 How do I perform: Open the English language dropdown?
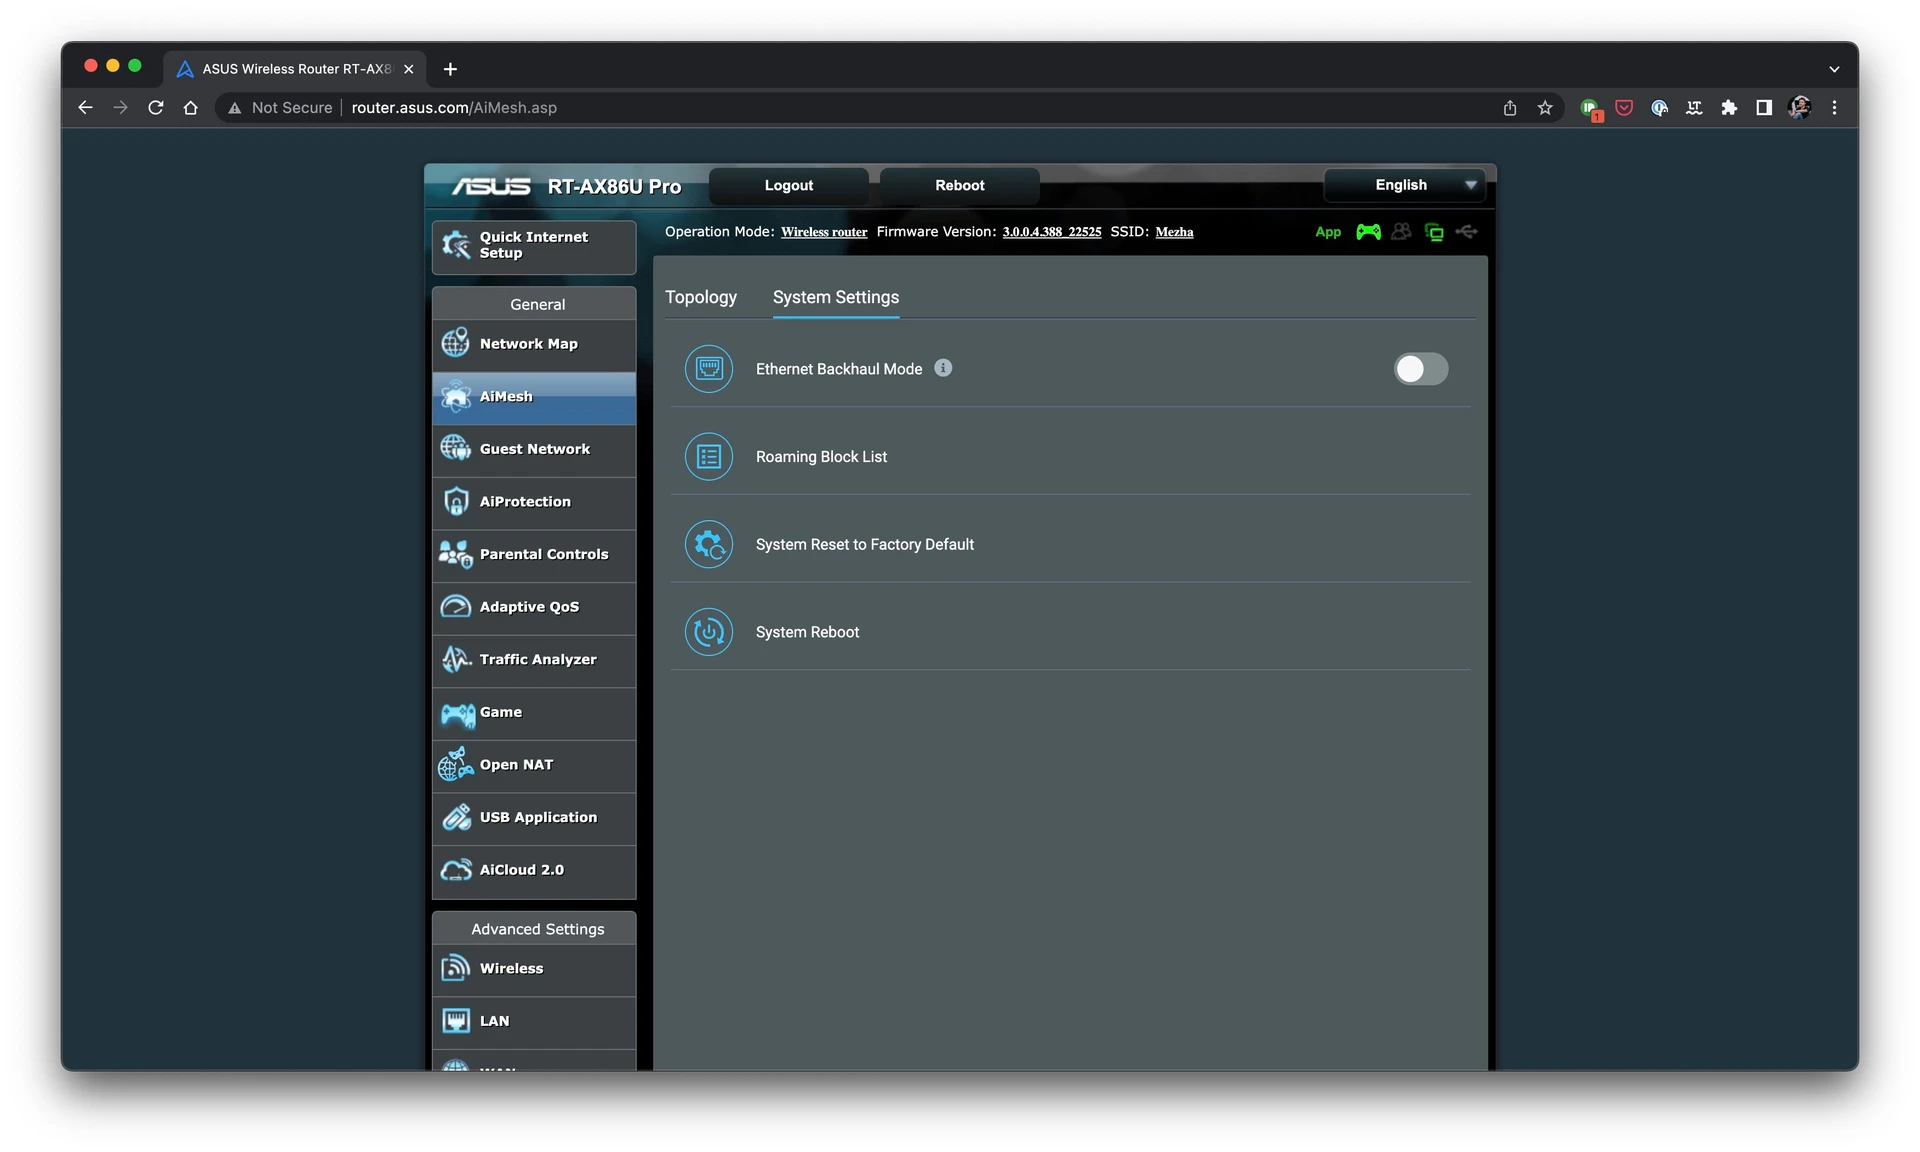click(x=1404, y=185)
